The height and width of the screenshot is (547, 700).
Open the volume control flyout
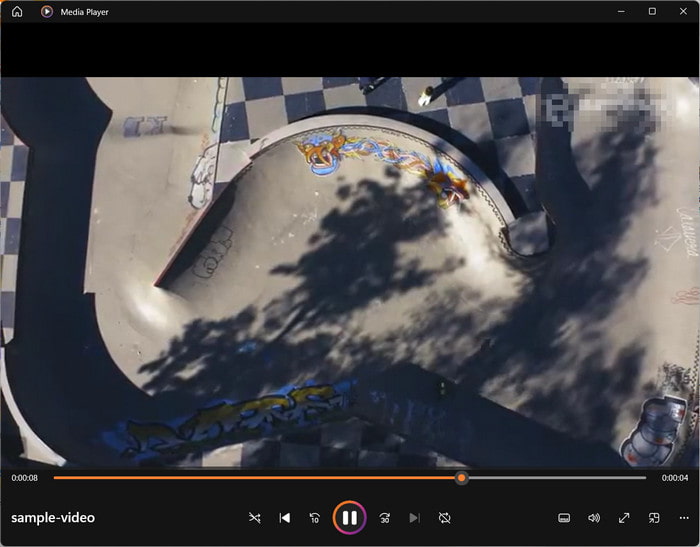[594, 518]
